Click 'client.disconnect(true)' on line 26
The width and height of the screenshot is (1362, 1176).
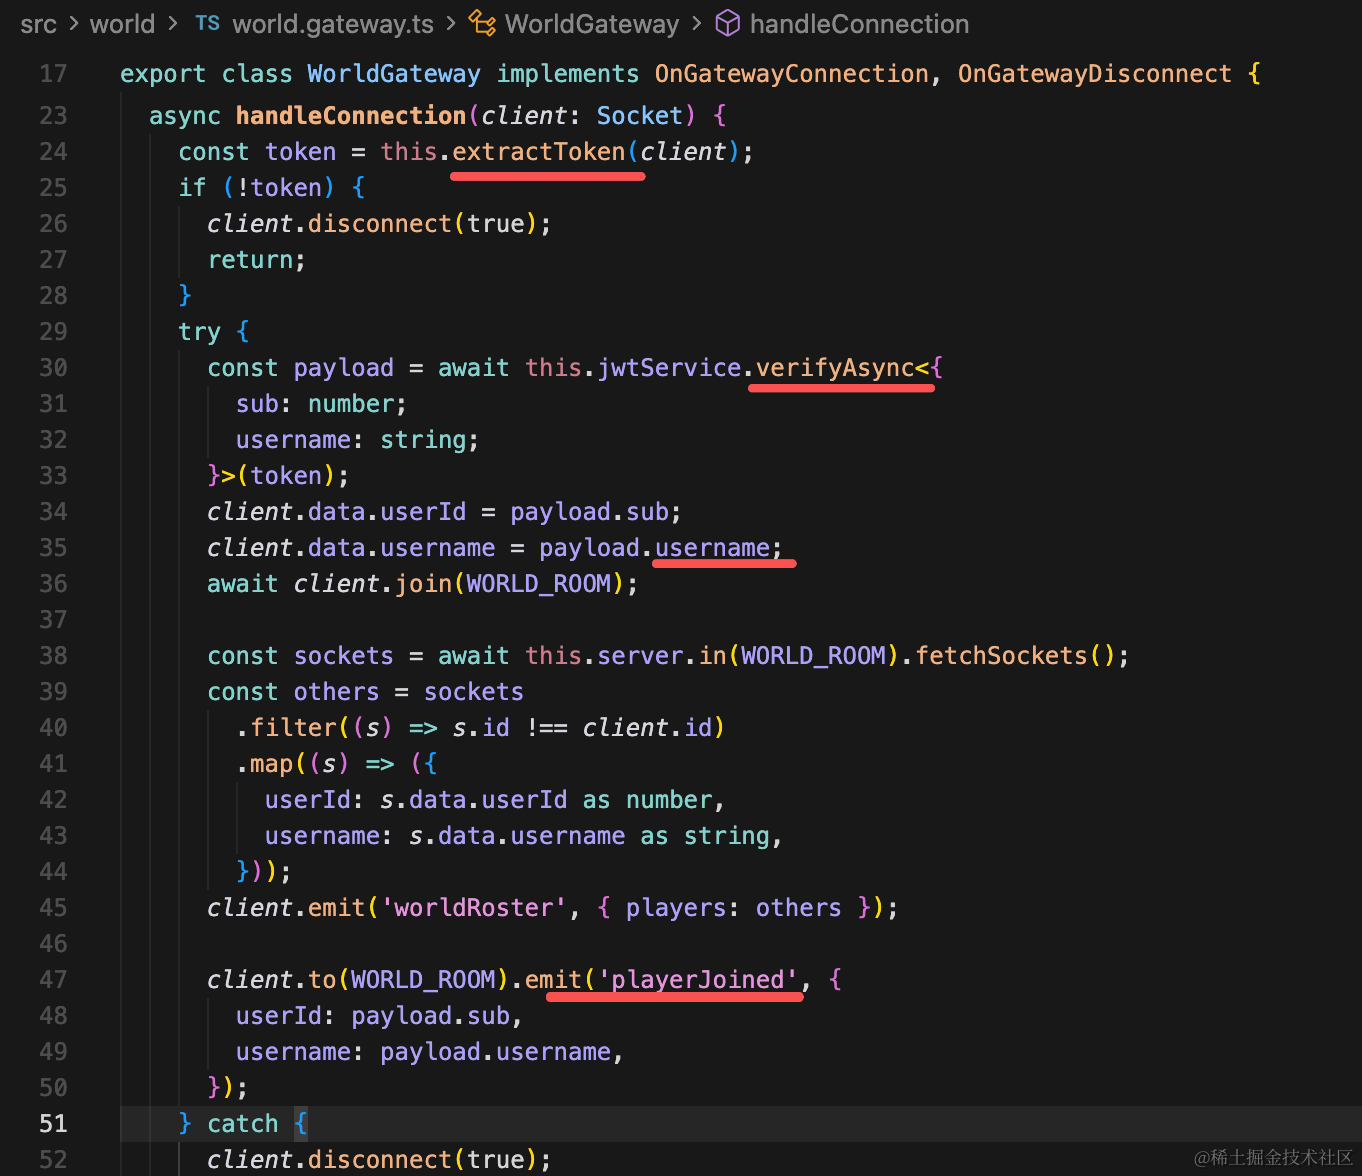pyautogui.click(x=372, y=224)
